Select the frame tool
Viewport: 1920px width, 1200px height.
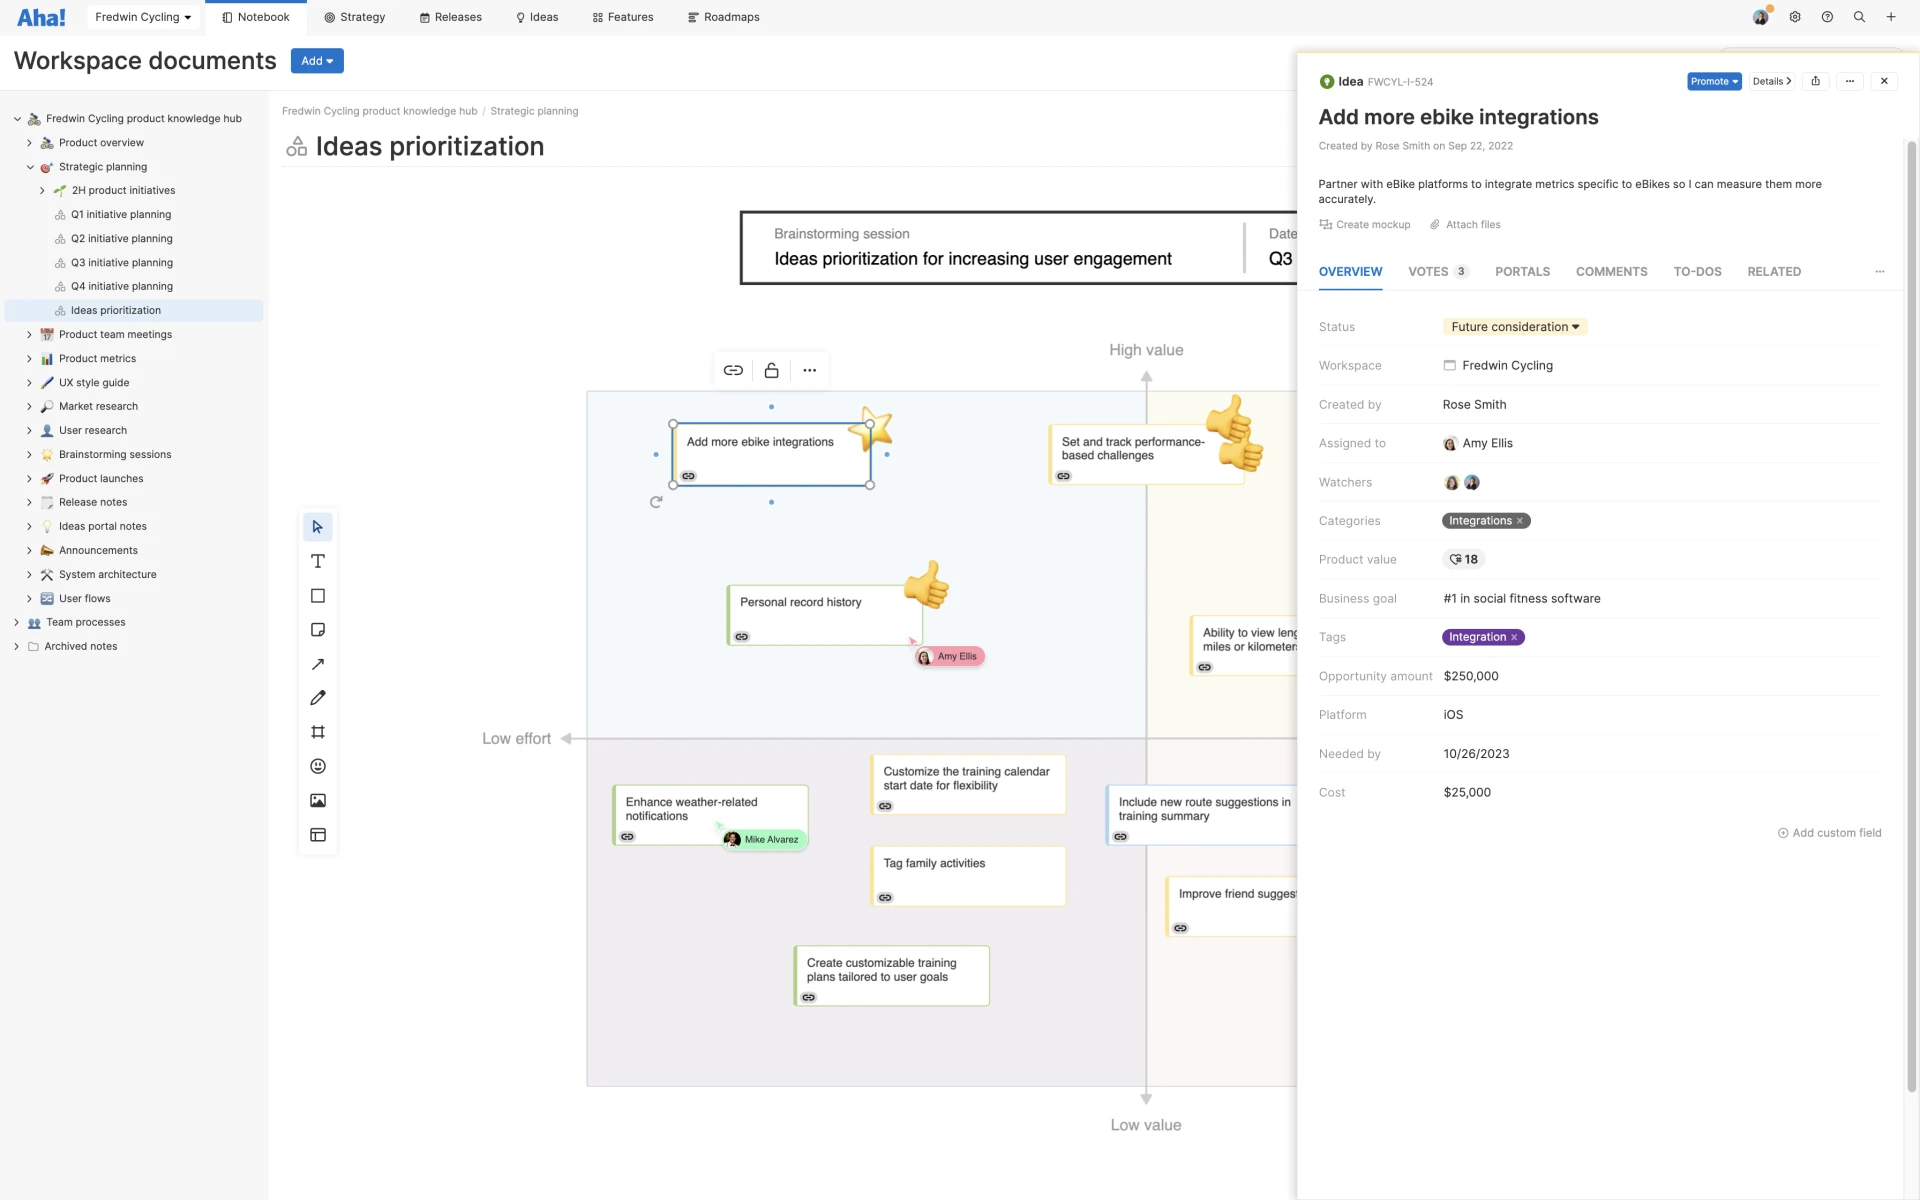pos(318,732)
